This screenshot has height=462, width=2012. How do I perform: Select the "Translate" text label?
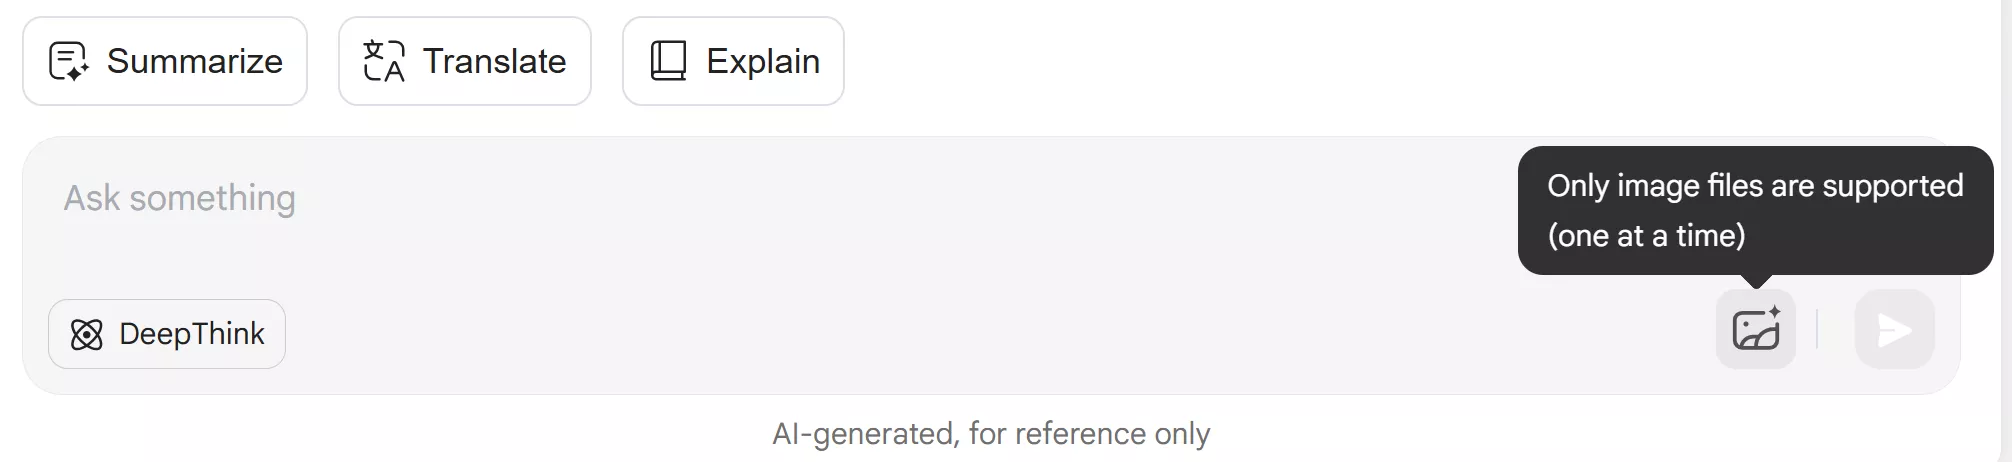pos(494,61)
